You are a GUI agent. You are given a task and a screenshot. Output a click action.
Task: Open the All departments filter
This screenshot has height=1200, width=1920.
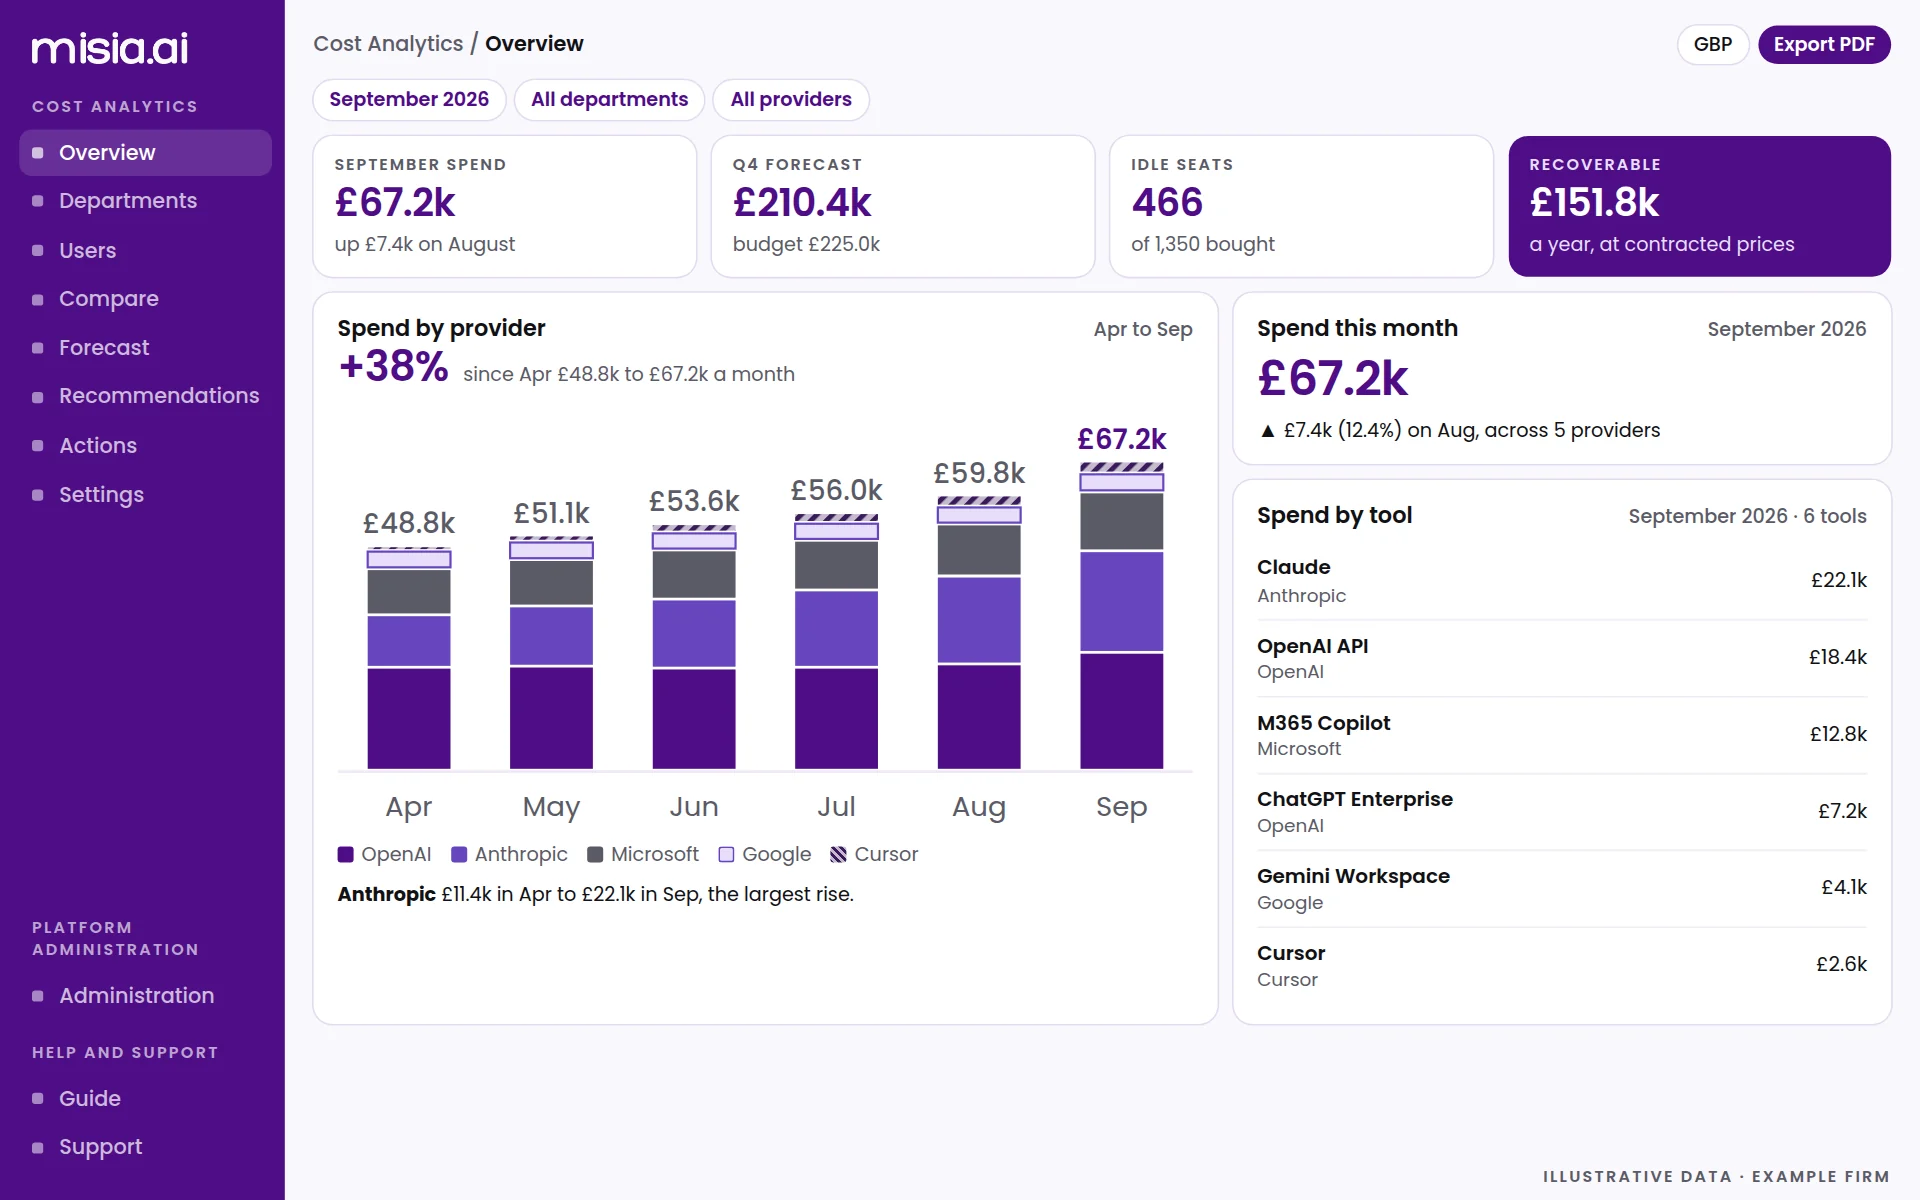[609, 100]
